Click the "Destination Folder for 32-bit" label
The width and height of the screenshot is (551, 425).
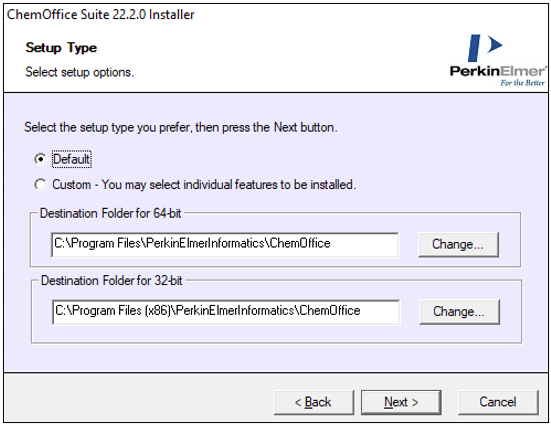click(111, 281)
